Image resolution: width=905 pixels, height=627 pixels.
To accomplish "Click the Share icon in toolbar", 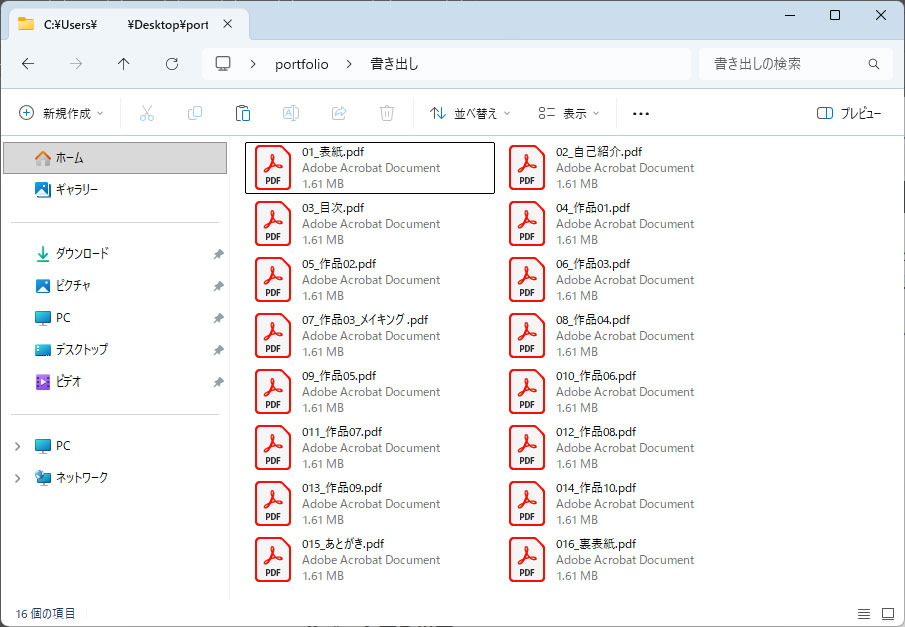I will pyautogui.click(x=339, y=113).
